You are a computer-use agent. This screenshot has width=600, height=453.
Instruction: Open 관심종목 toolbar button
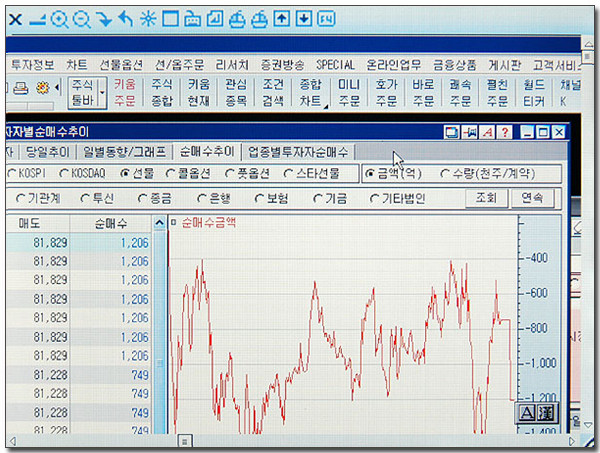coord(236,93)
